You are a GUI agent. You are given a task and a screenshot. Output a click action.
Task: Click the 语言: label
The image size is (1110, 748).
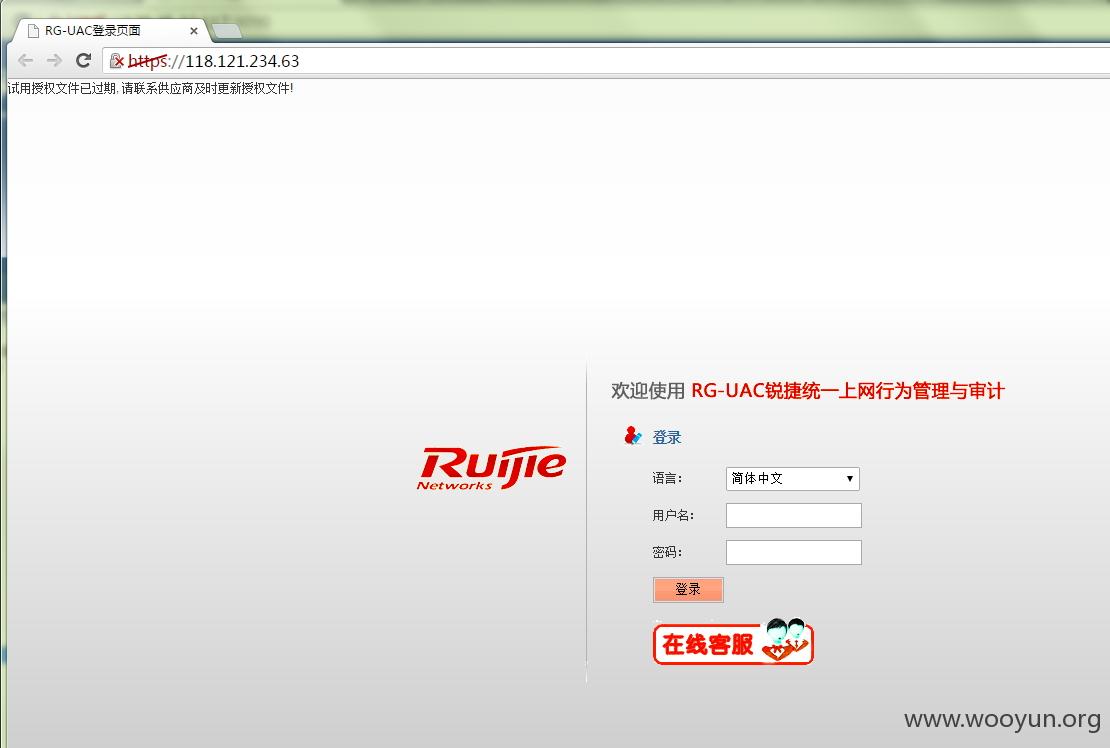click(x=667, y=478)
